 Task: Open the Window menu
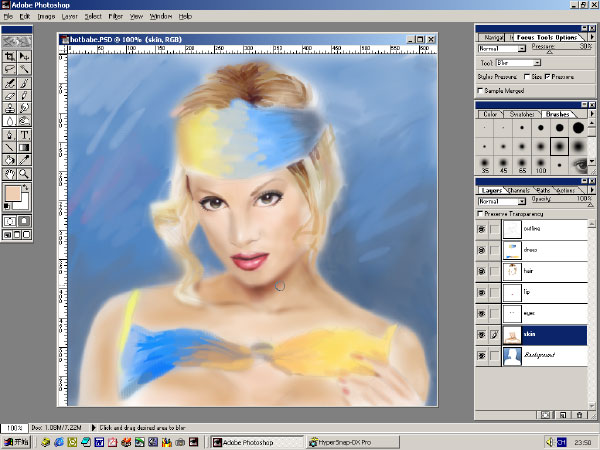tap(161, 16)
